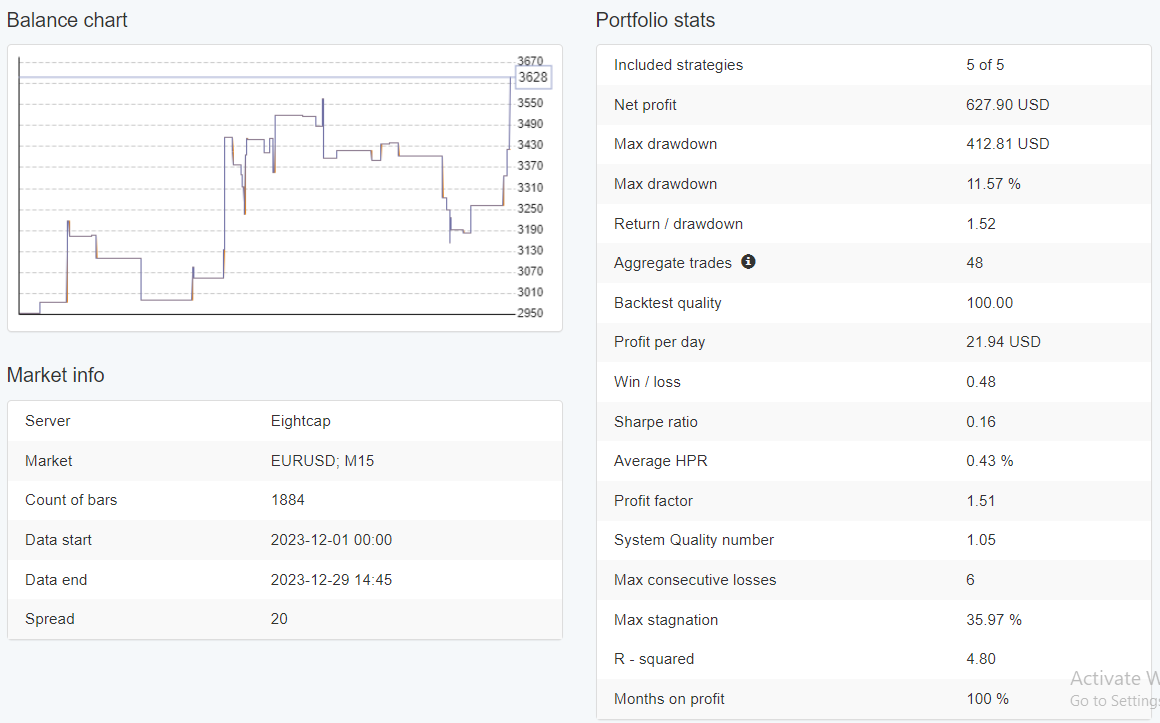Click the Aggregate trades info icon
Screen dimensions: 1160x723
pos(749,261)
